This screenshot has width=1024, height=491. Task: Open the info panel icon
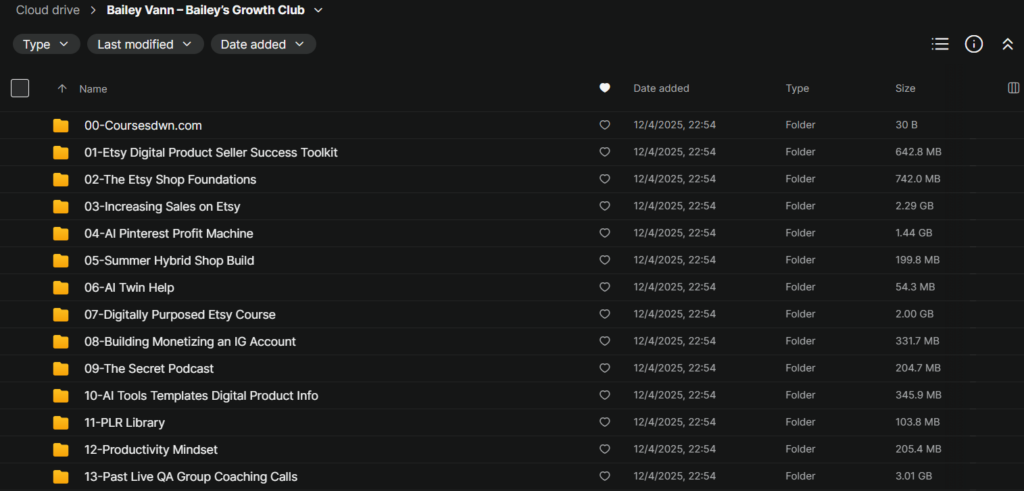tap(974, 44)
